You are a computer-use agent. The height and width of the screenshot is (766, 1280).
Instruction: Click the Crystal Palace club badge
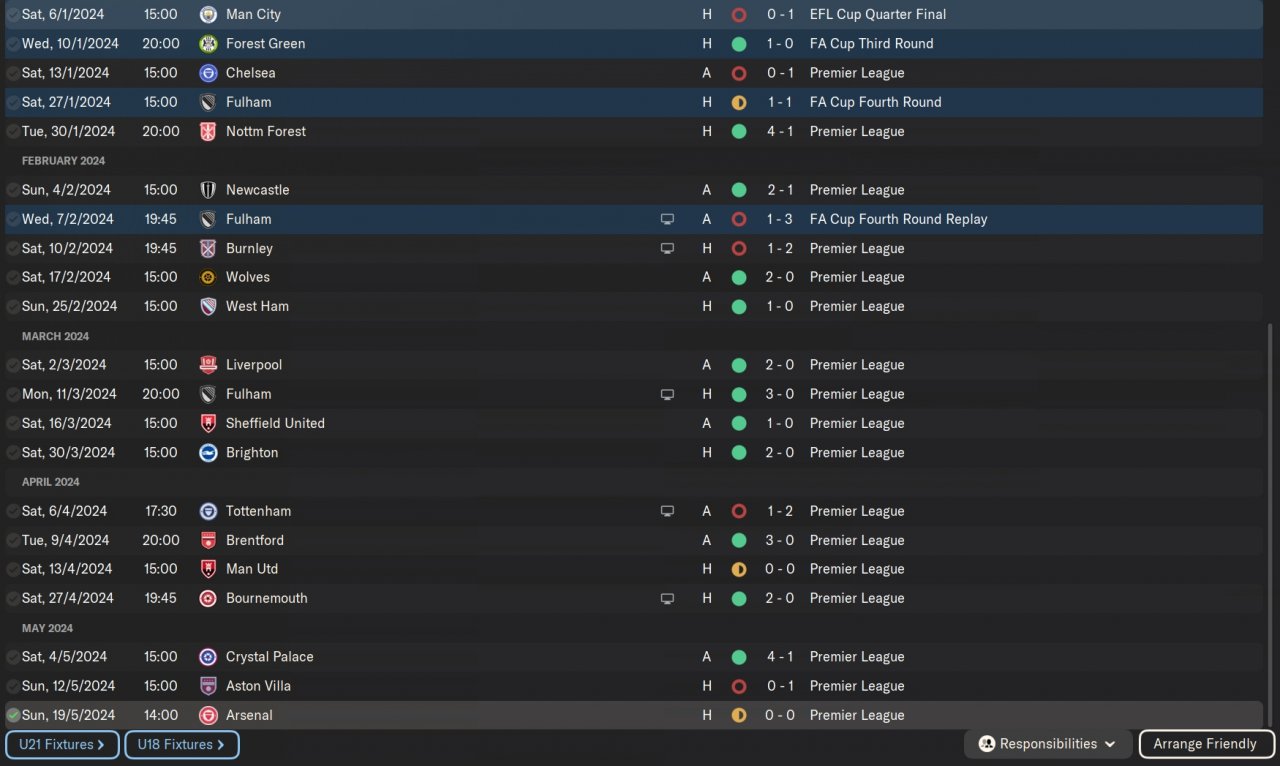click(x=208, y=657)
